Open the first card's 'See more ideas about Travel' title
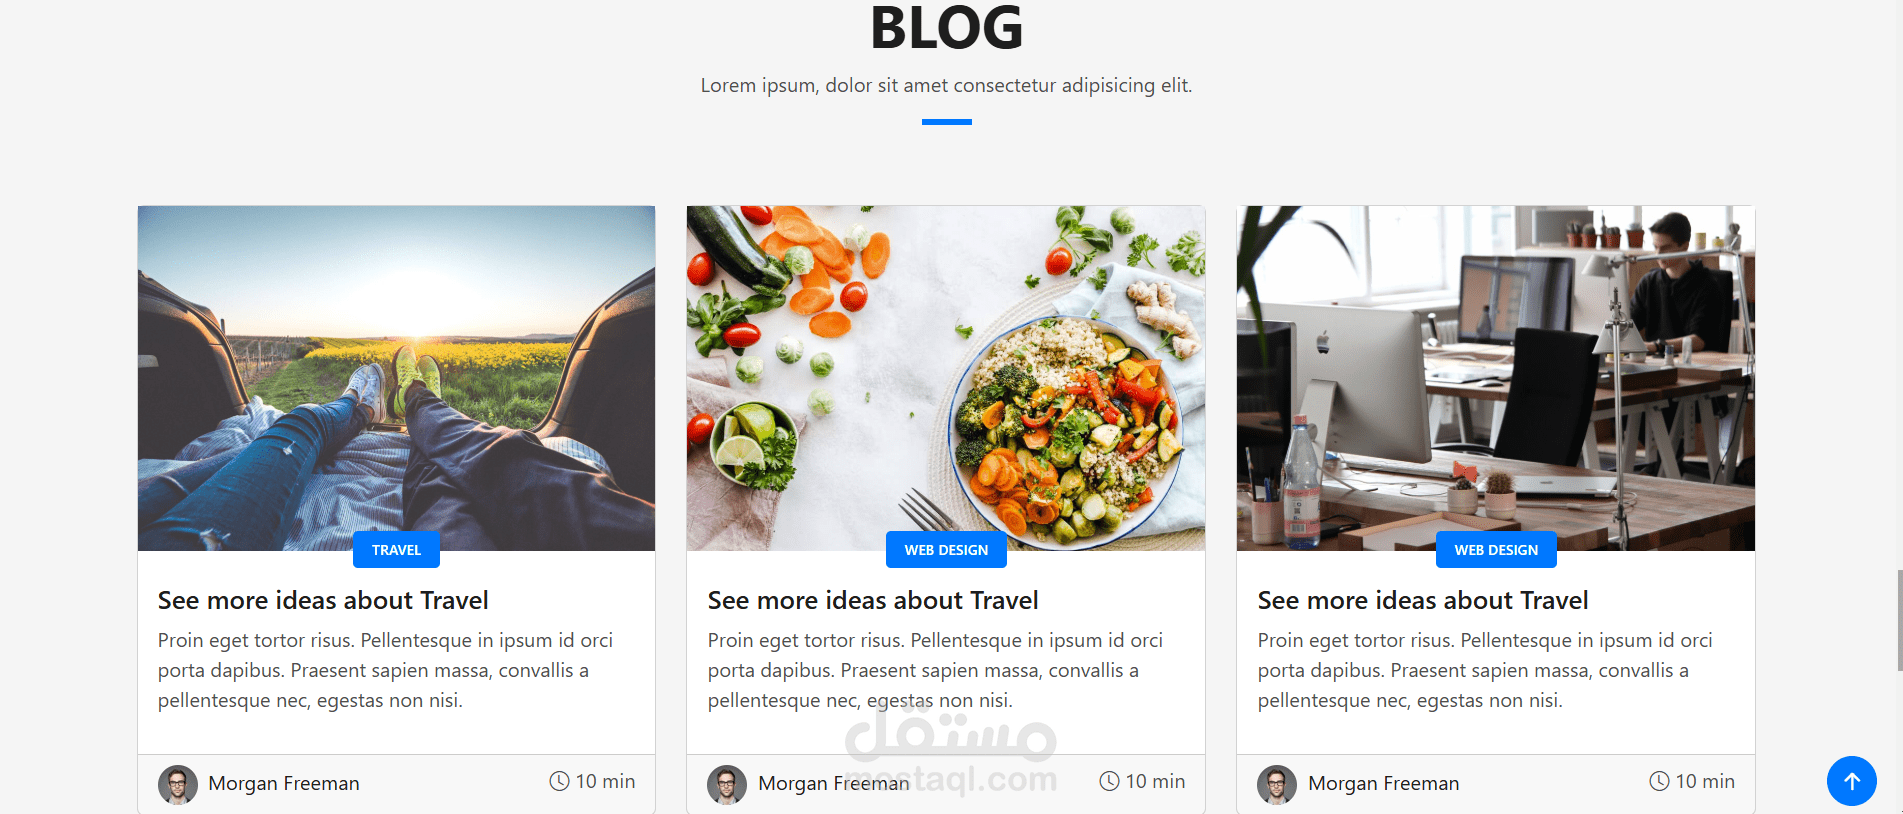This screenshot has height=814, width=1903. (x=323, y=600)
